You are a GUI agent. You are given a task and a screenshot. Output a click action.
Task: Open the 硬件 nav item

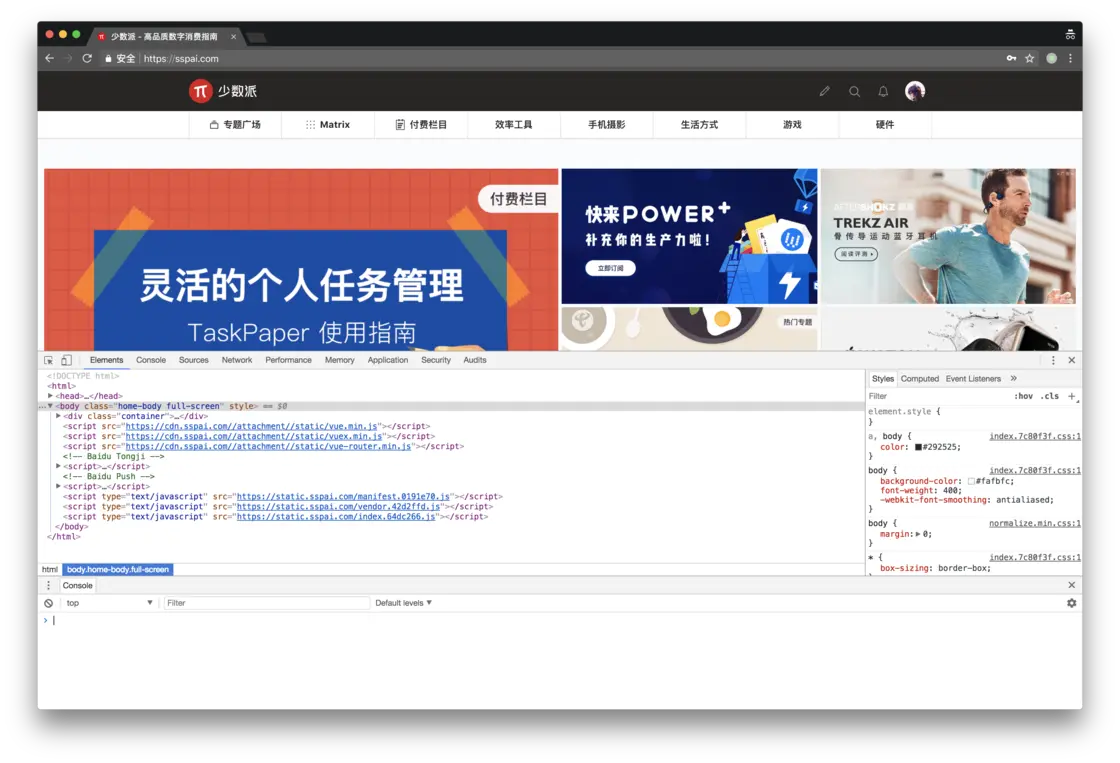[x=885, y=124]
